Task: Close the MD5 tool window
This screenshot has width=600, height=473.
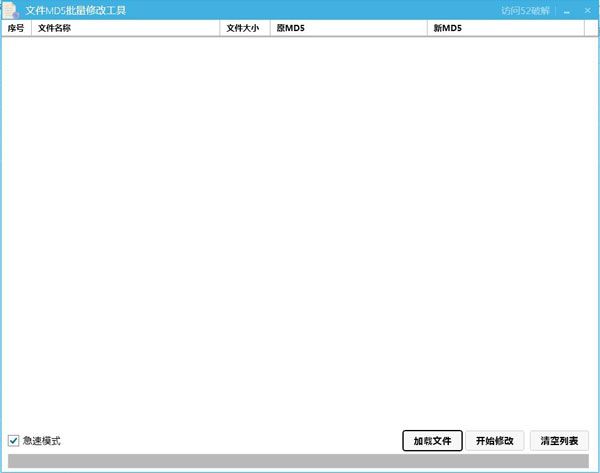Action: [x=587, y=11]
